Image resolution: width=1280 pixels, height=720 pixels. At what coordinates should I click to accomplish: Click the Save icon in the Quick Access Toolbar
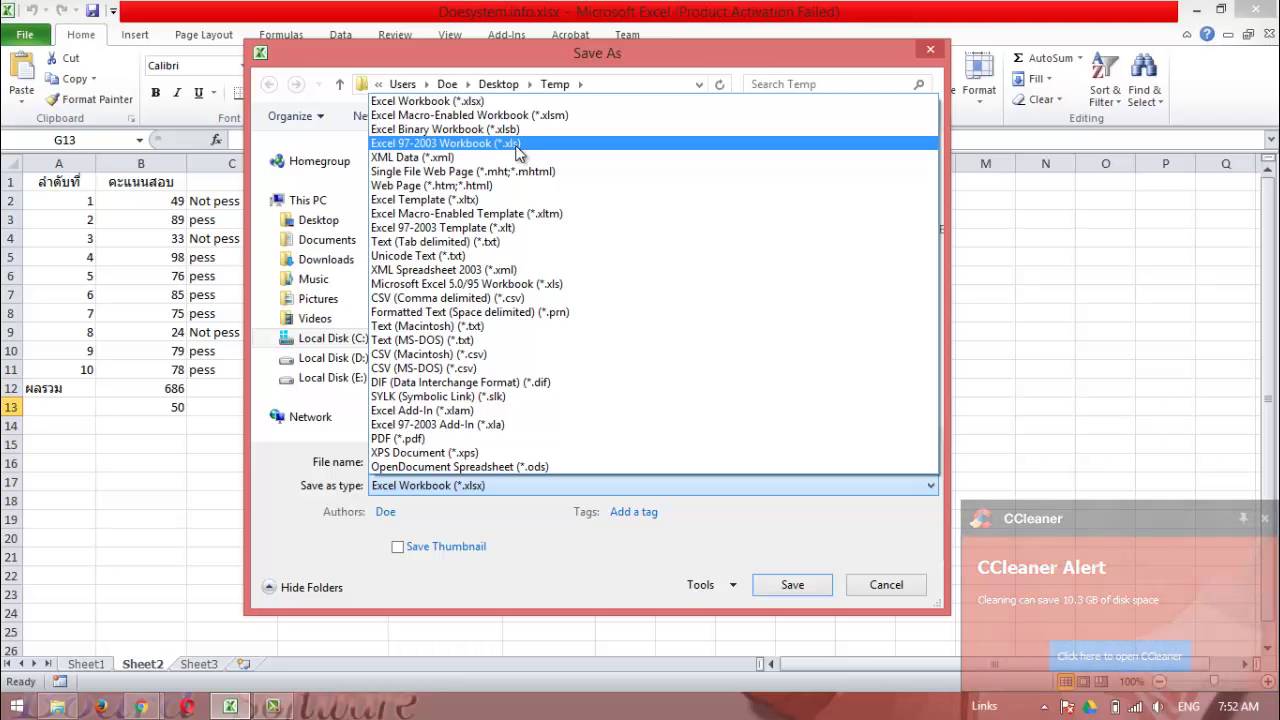click(92, 11)
